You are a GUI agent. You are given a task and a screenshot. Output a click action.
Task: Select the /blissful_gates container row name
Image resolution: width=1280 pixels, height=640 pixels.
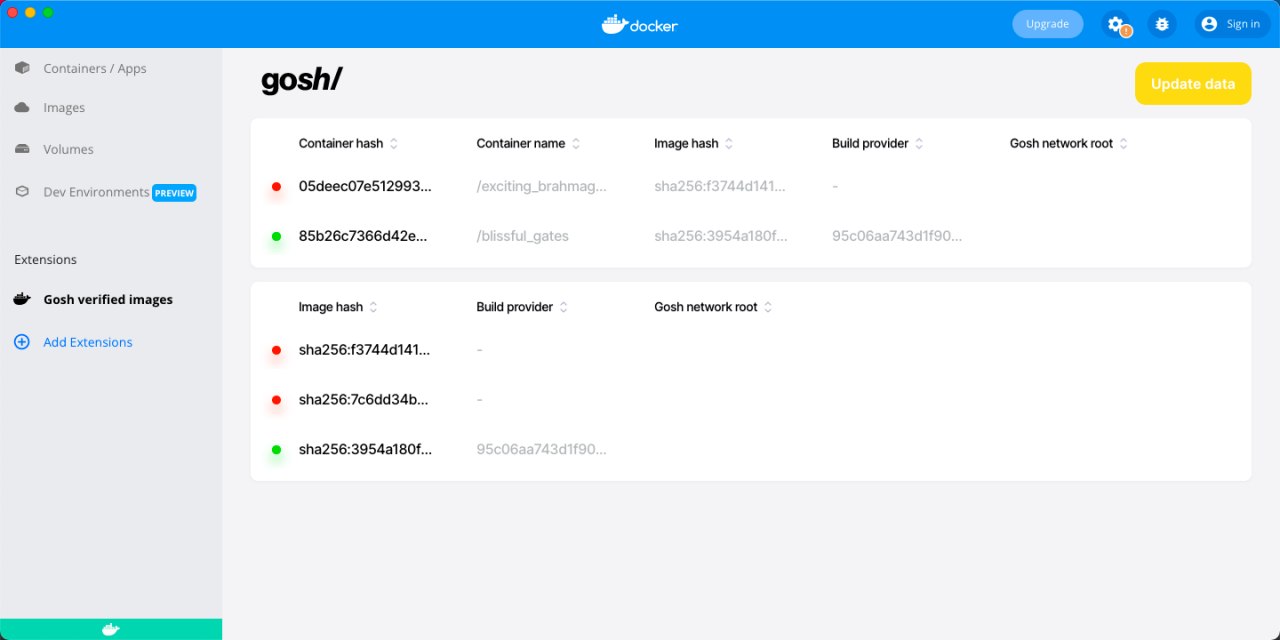522,236
